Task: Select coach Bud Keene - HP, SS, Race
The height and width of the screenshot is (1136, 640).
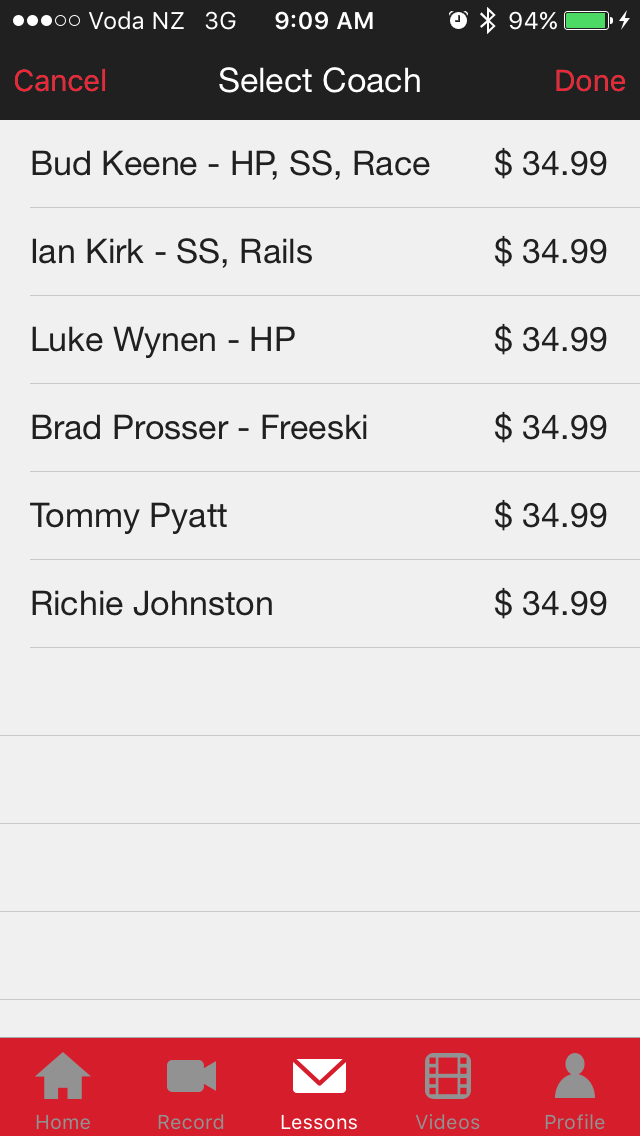Action: pyautogui.click(x=230, y=164)
